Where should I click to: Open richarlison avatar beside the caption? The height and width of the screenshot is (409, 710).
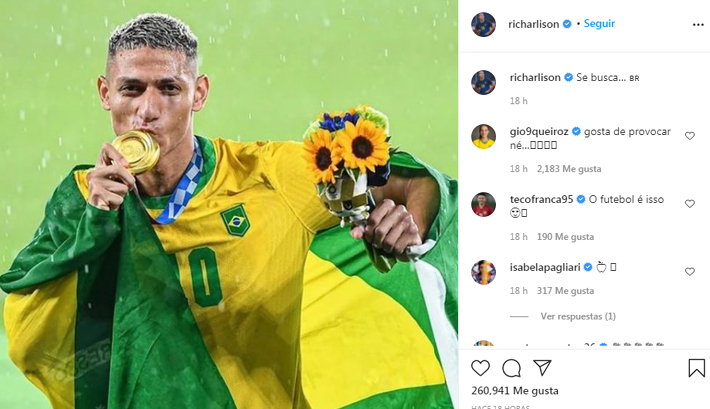[x=484, y=82]
